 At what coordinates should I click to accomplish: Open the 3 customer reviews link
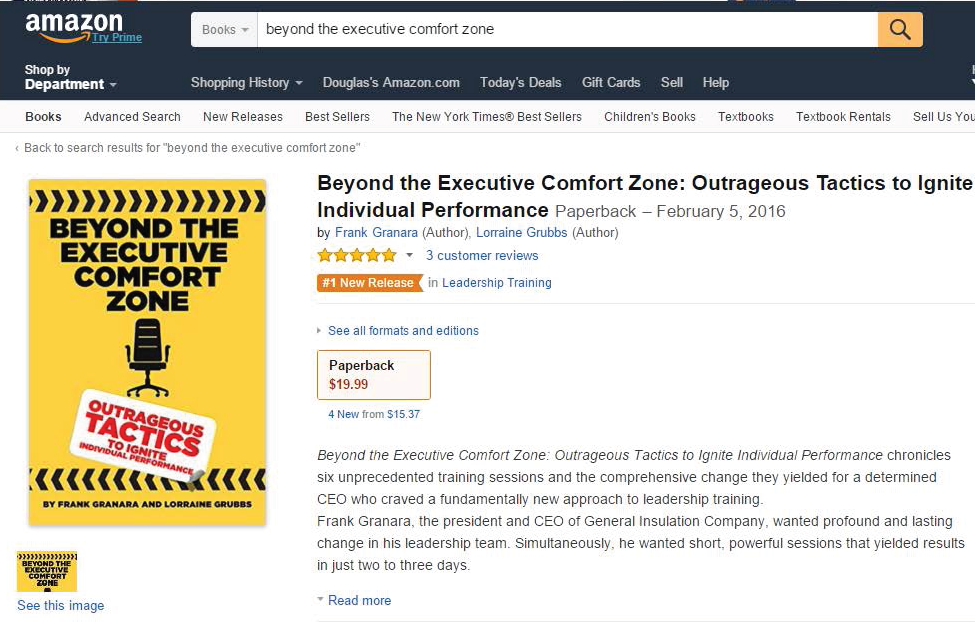click(482, 256)
